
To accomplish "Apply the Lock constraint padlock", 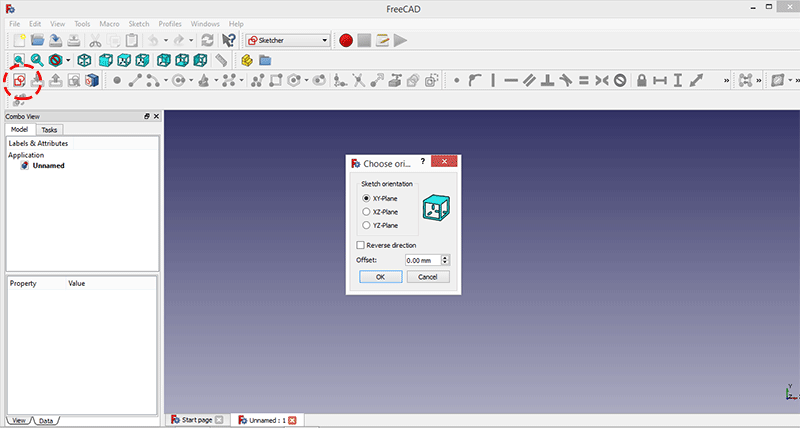I will point(642,80).
